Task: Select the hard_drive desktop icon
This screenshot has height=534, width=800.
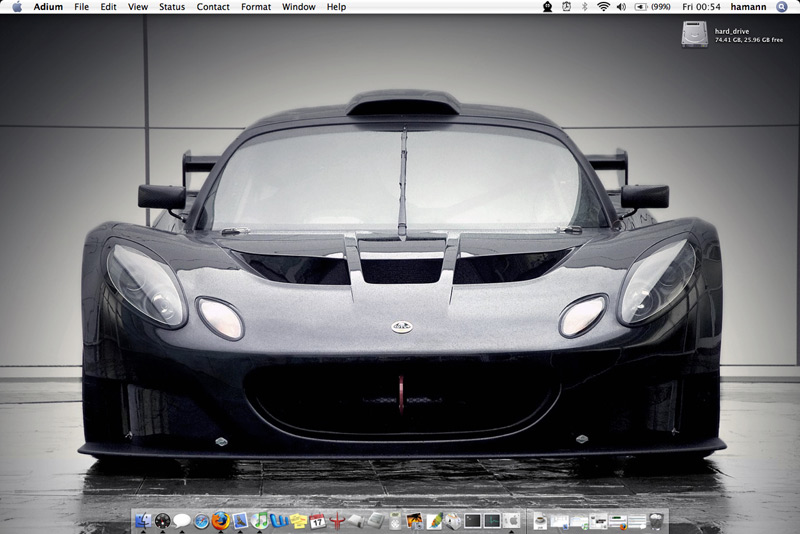Action: click(695, 34)
